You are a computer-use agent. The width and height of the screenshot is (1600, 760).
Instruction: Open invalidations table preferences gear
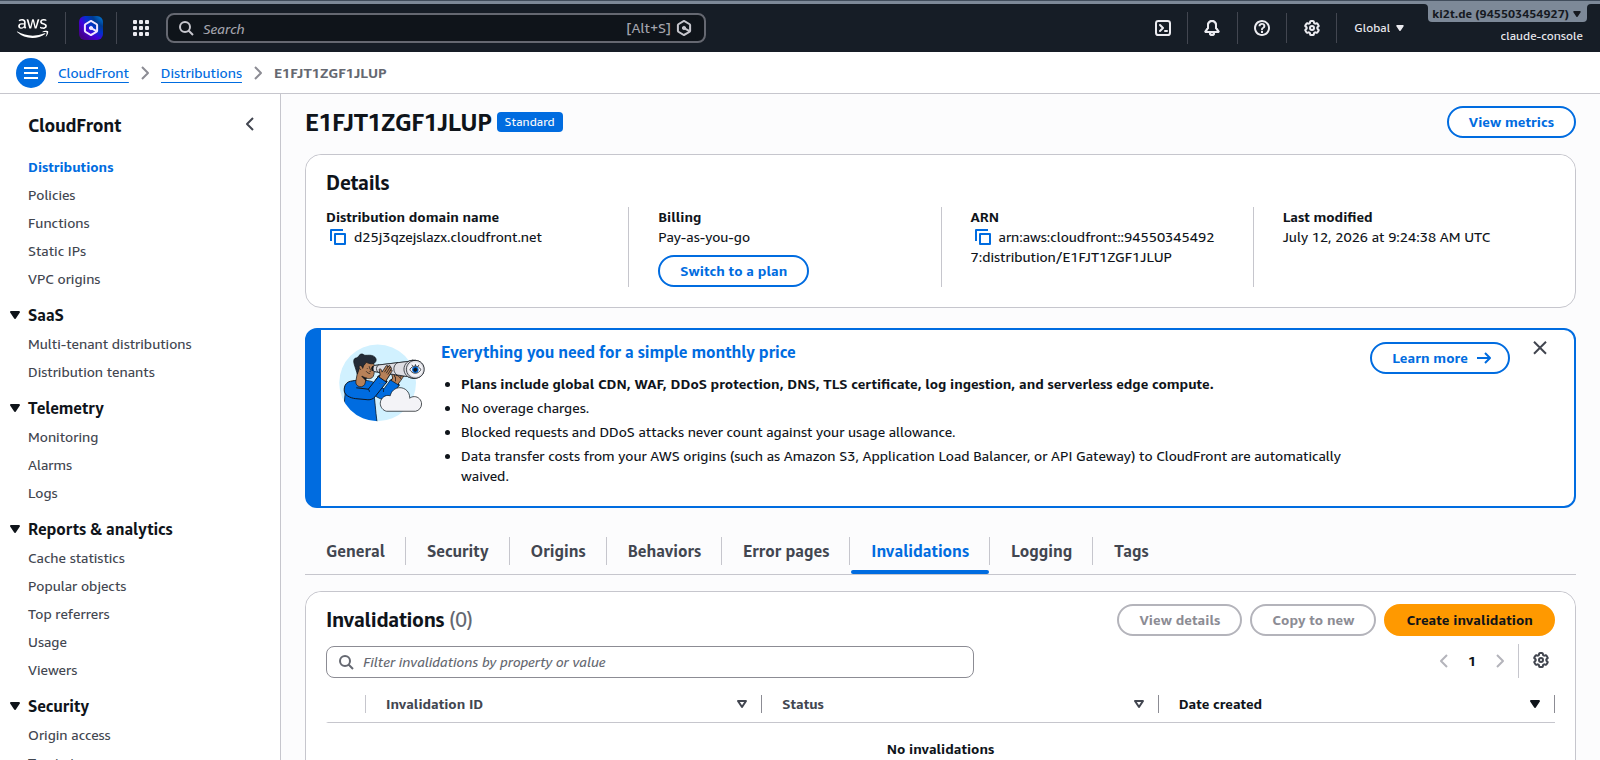(1541, 660)
